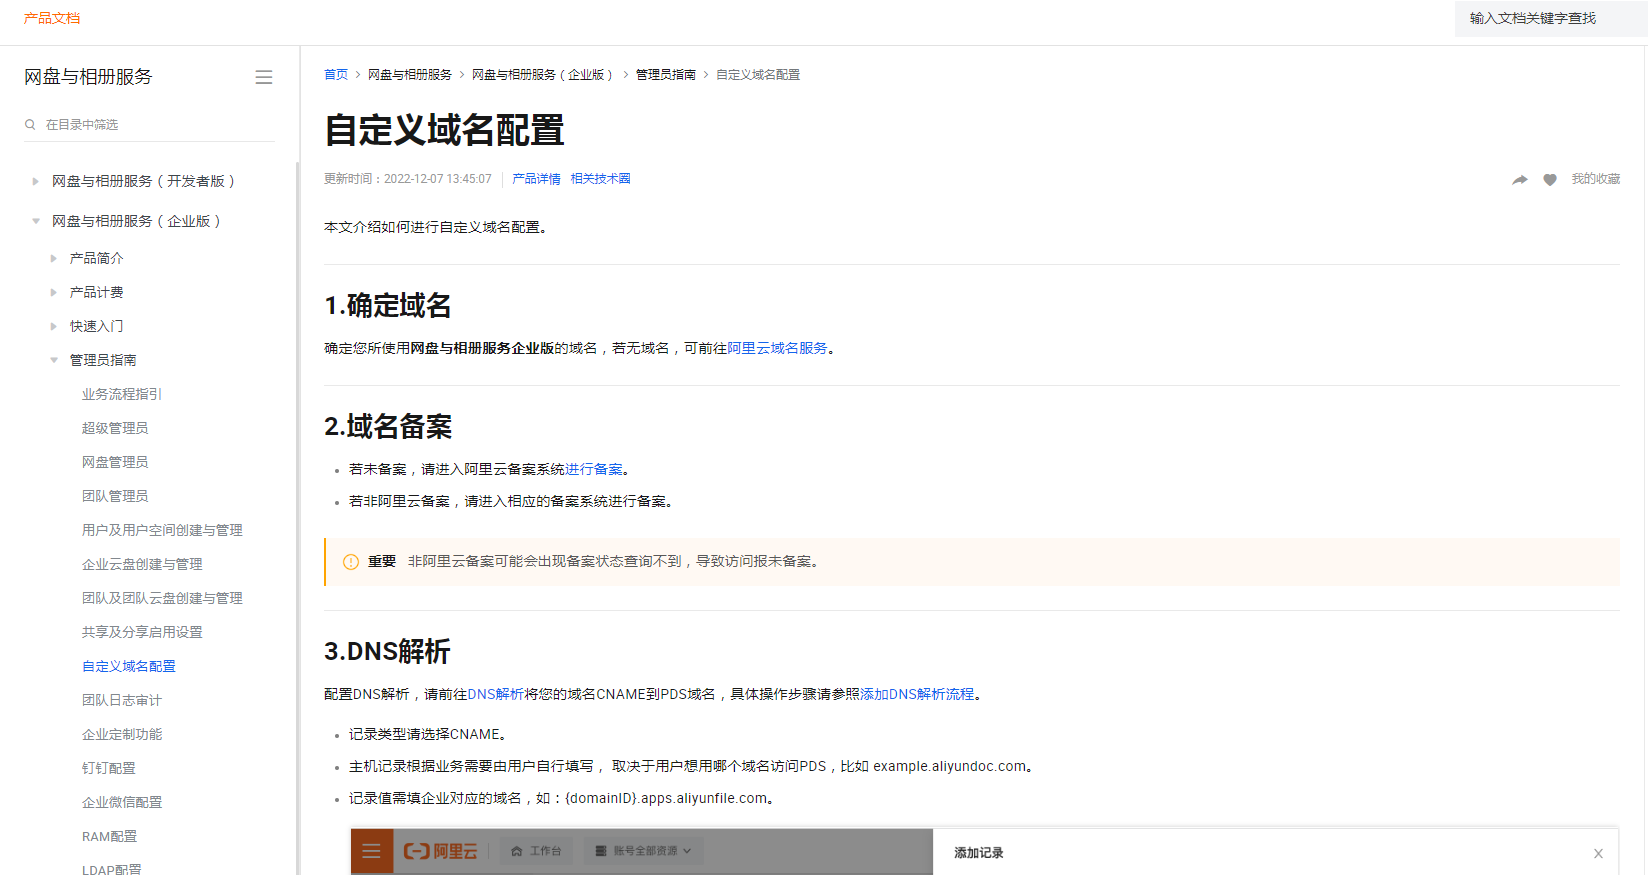Image resolution: width=1648 pixels, height=875 pixels.
Task: Select RAM配置 in the sidebar
Action: (110, 836)
